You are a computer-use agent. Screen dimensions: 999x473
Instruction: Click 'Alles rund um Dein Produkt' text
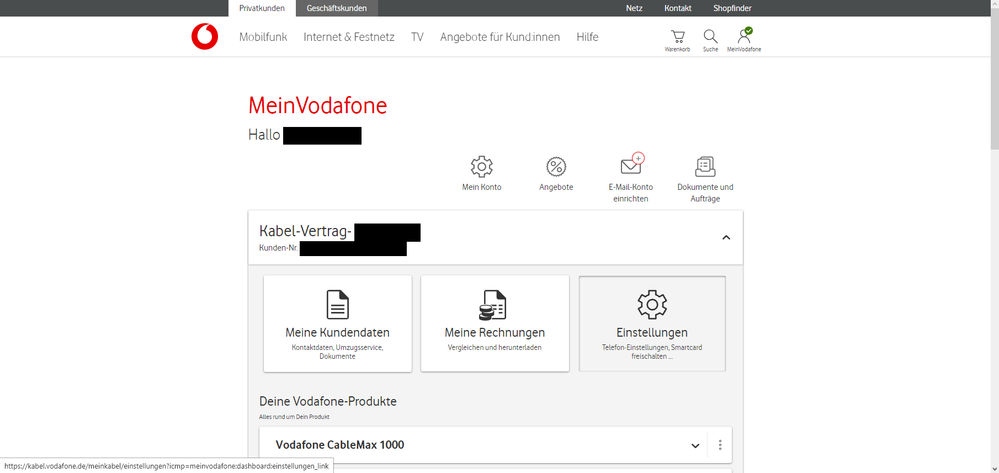(294, 417)
